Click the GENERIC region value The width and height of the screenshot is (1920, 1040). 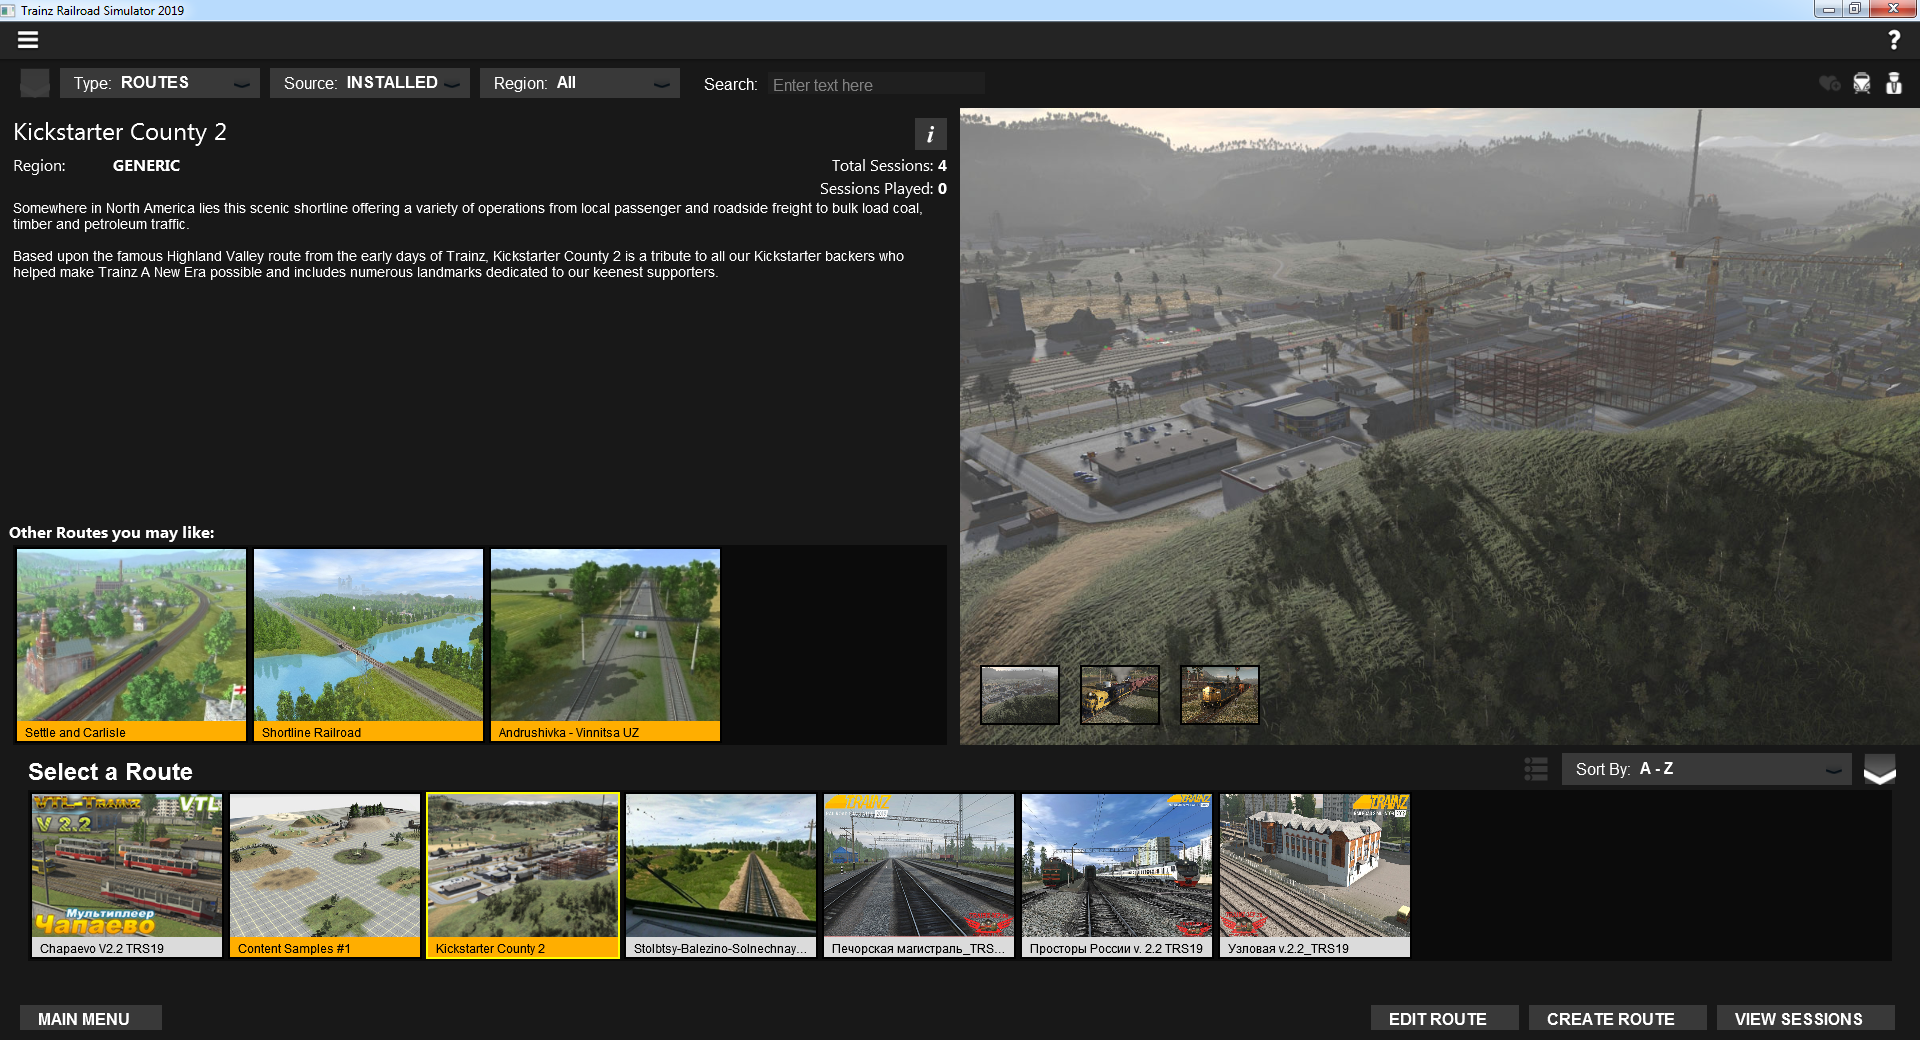(x=146, y=166)
